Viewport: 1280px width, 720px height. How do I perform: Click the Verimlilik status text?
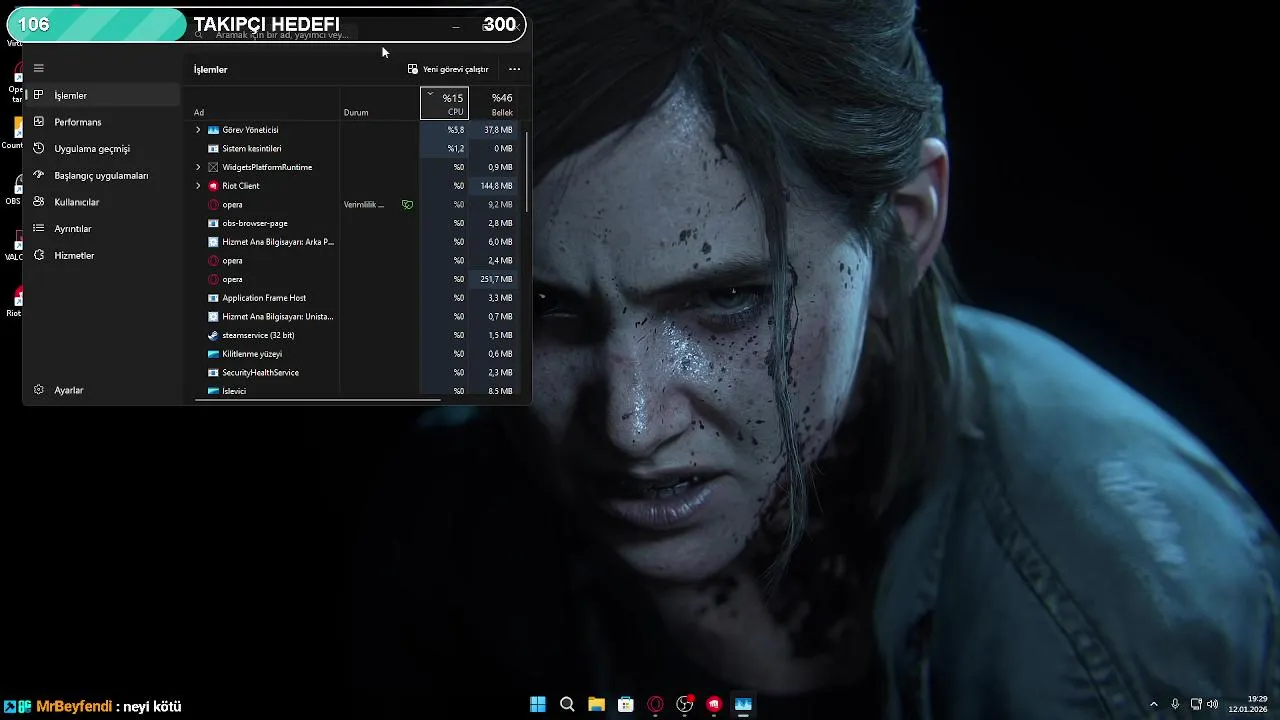tap(364, 204)
